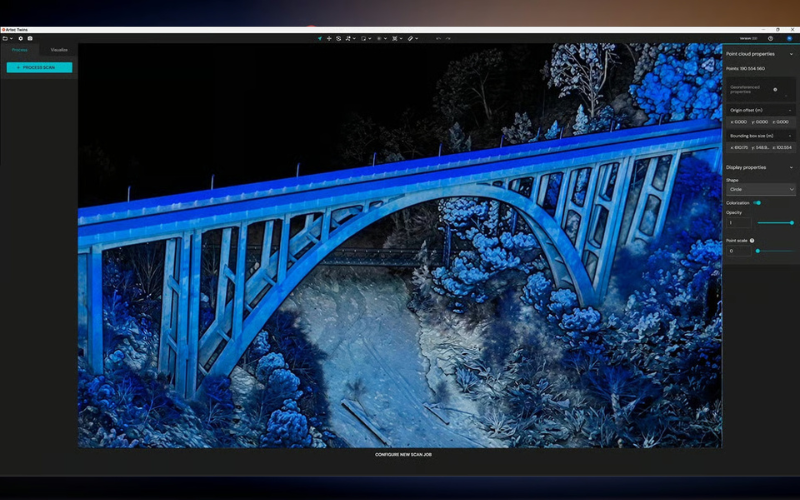800x500 pixels.
Task: Select the arrow pointer tool
Action: [x=320, y=38]
